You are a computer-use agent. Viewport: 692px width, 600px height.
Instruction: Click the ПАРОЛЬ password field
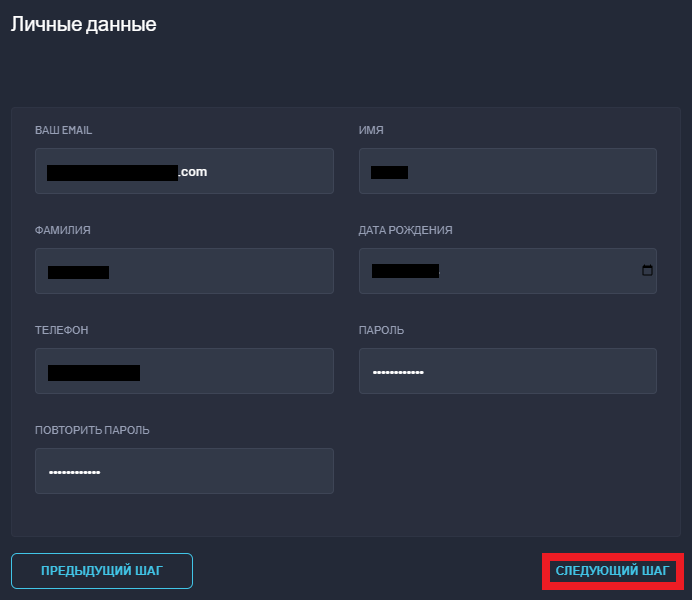[508, 371]
